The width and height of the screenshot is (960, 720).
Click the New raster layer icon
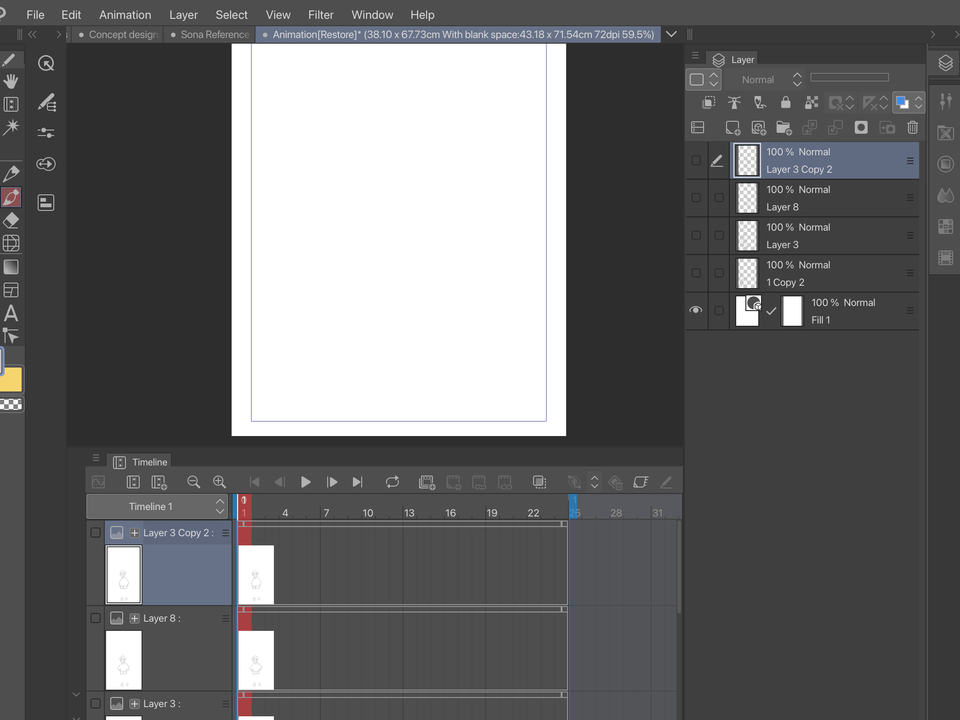pos(733,128)
